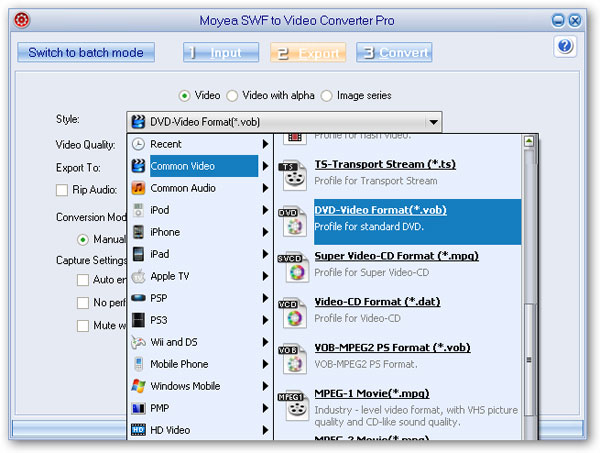Open the Style dropdown arrow
The width and height of the screenshot is (600, 453).
tap(433, 122)
